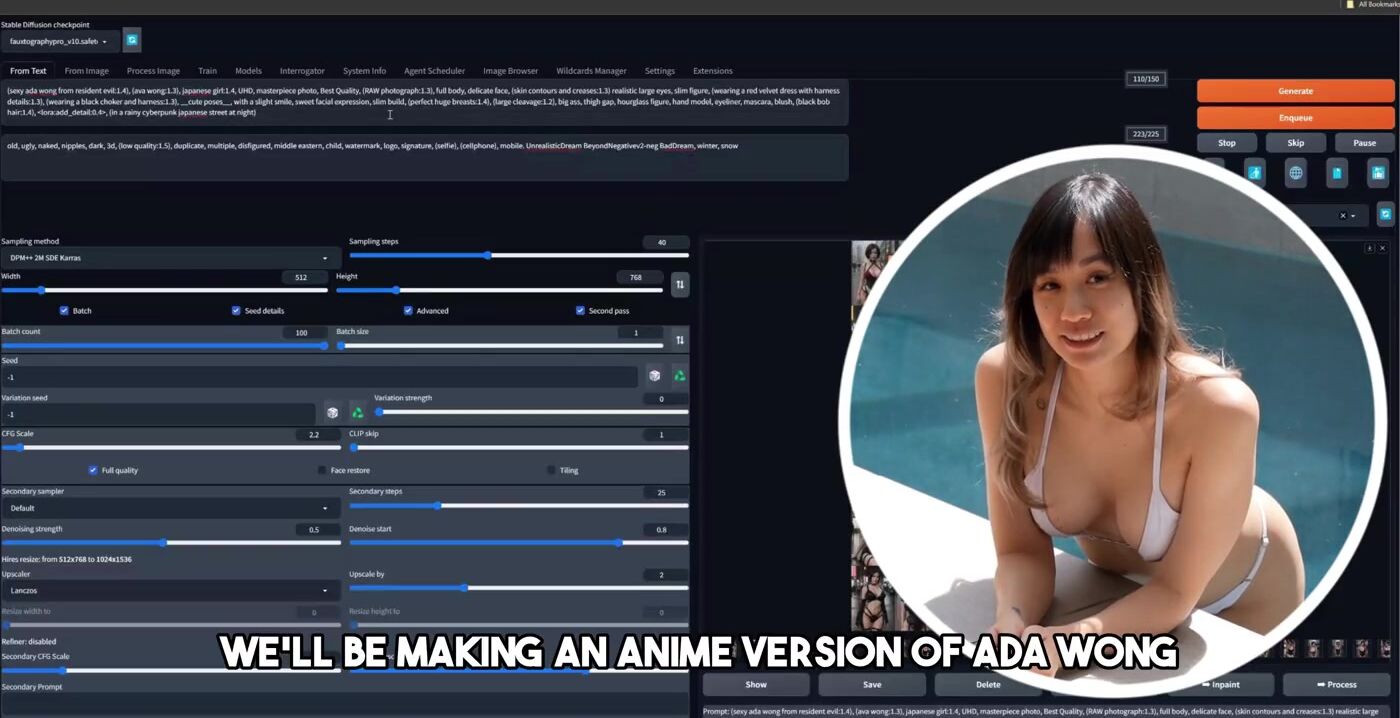Click the Seed random dice icon

point(654,376)
